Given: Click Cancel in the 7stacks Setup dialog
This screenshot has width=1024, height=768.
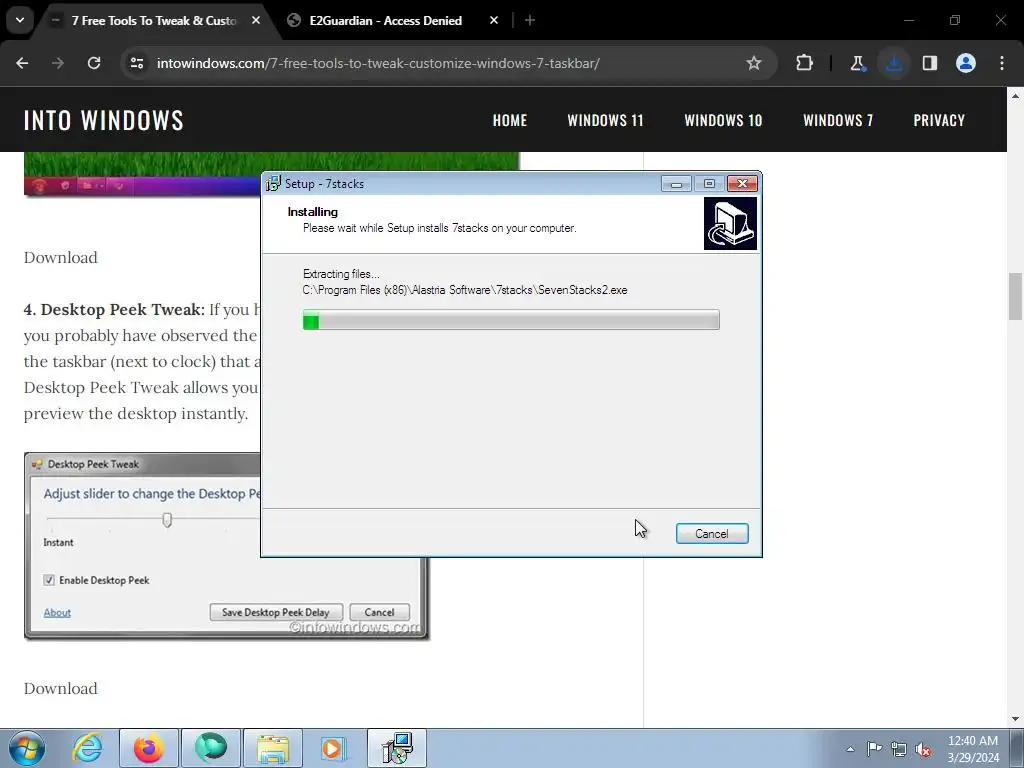Looking at the screenshot, I should (712, 534).
